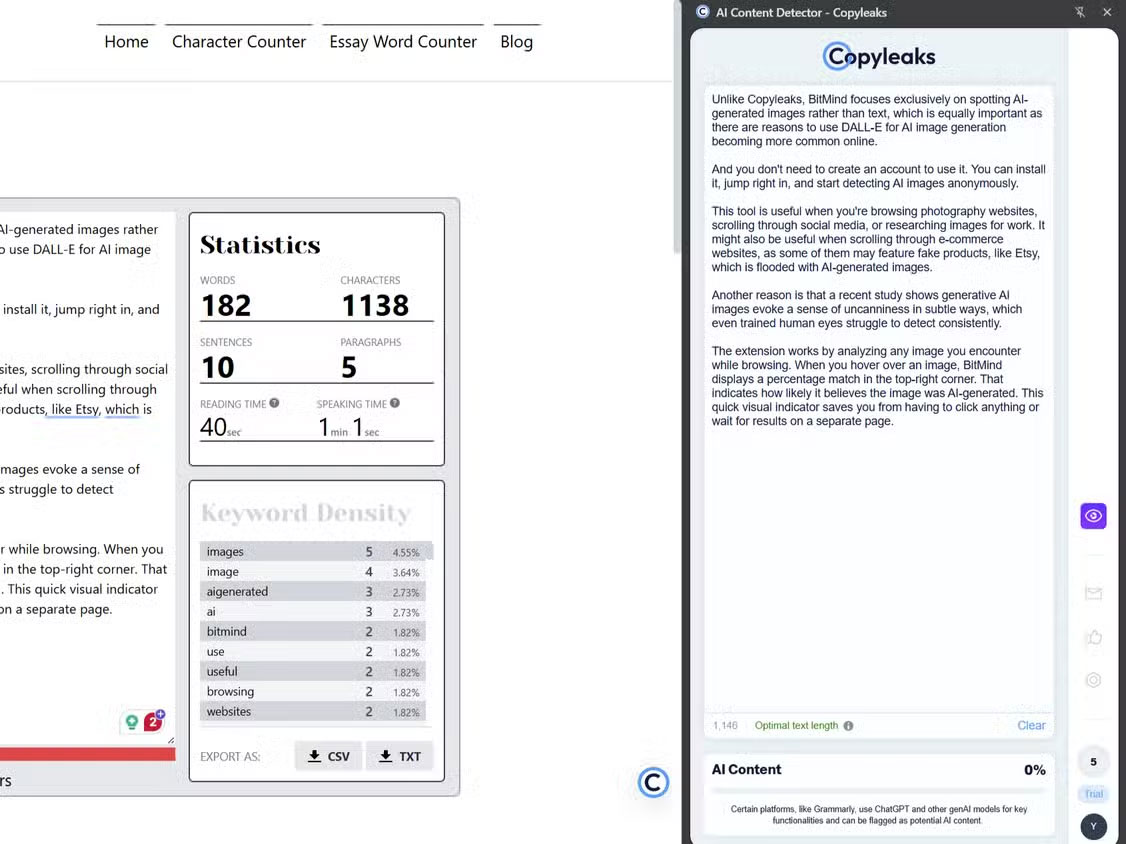
Task: Click the paragraphs count value 5
Action: point(348,368)
